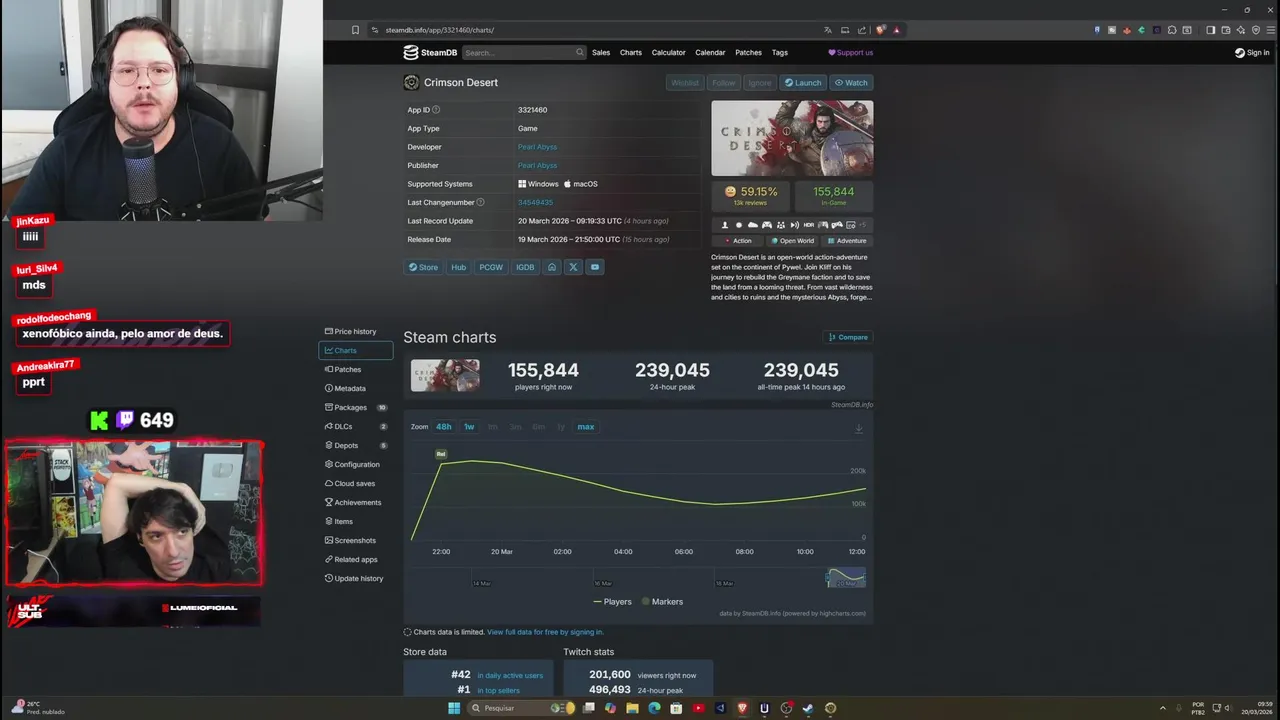
Task: Open the DLCs sidebar tab
Action: pyautogui.click(x=356, y=426)
